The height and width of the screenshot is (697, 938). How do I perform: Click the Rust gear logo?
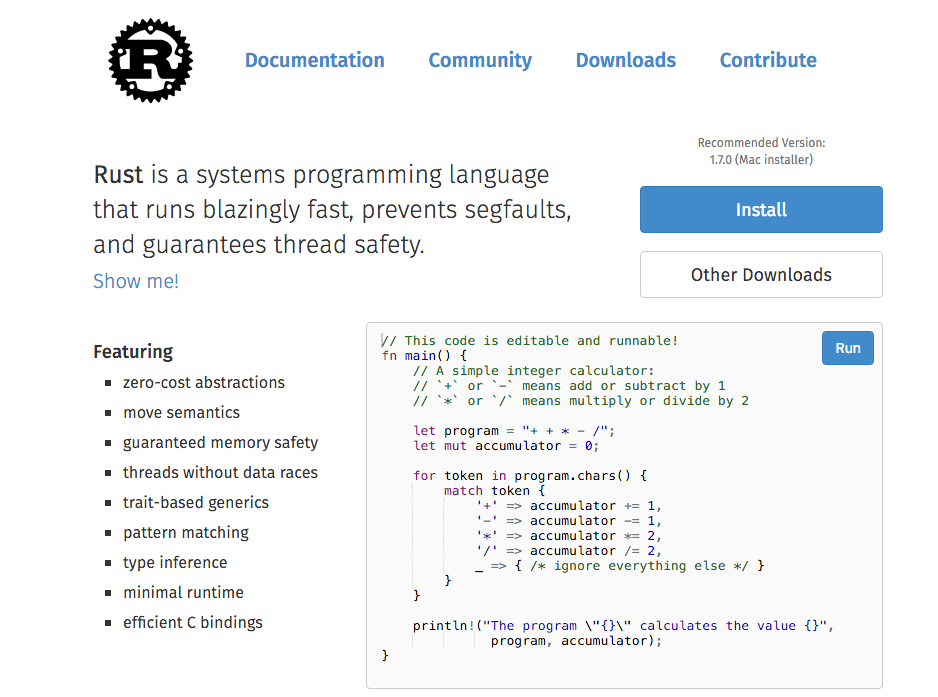pos(150,60)
